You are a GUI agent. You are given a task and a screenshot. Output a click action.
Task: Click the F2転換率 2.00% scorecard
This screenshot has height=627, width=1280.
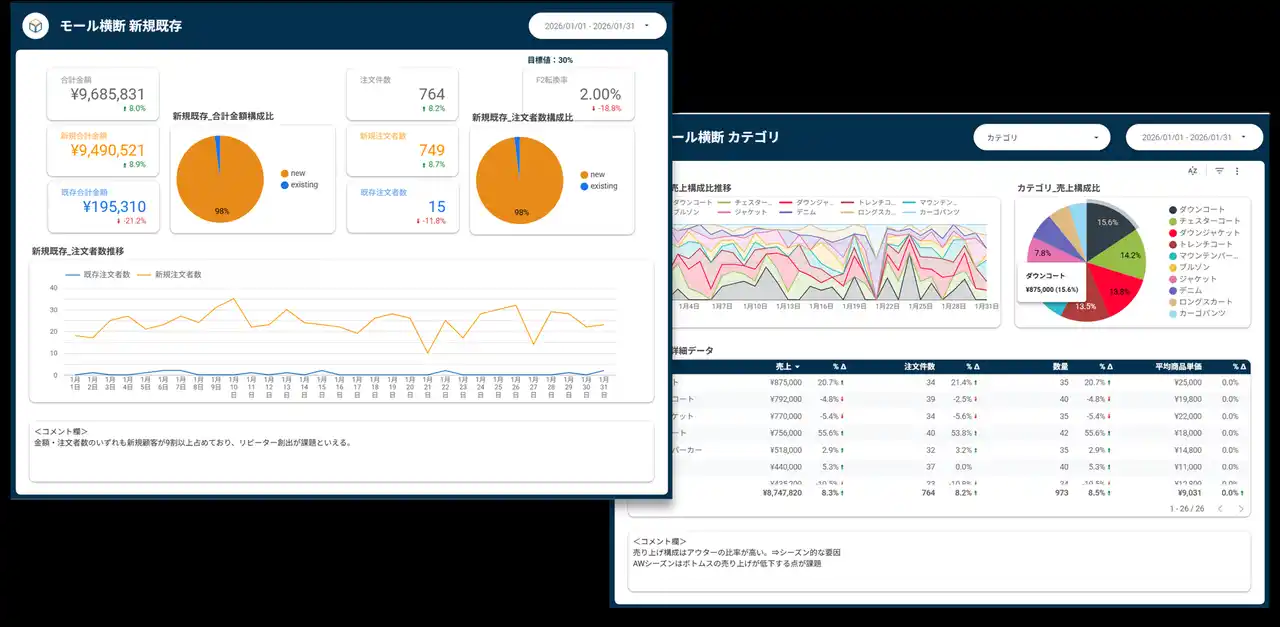(x=577, y=94)
